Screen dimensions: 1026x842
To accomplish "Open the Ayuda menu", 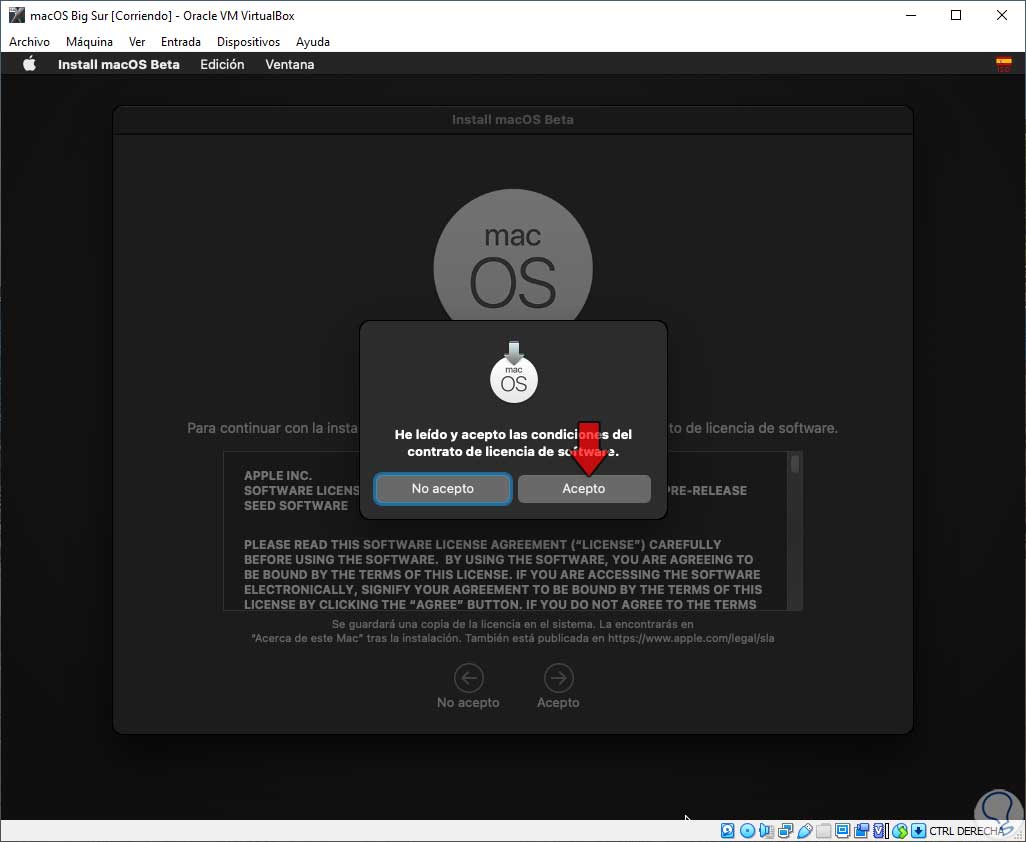I will [313, 42].
